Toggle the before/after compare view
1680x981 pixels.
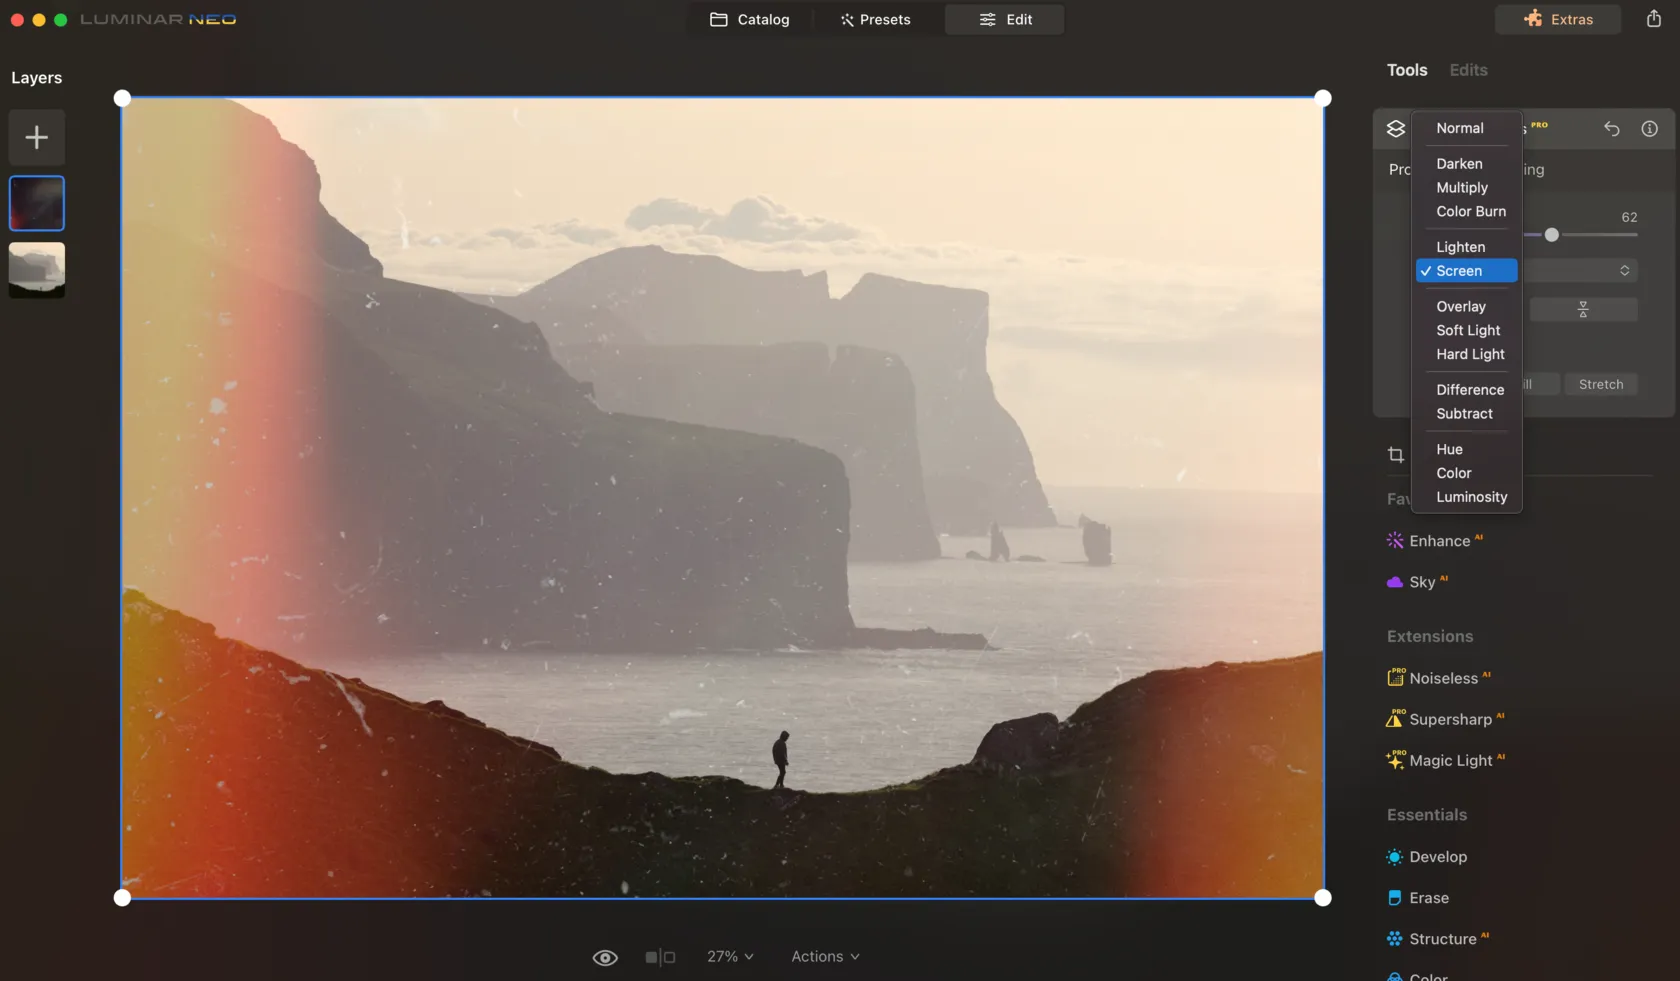(660, 957)
